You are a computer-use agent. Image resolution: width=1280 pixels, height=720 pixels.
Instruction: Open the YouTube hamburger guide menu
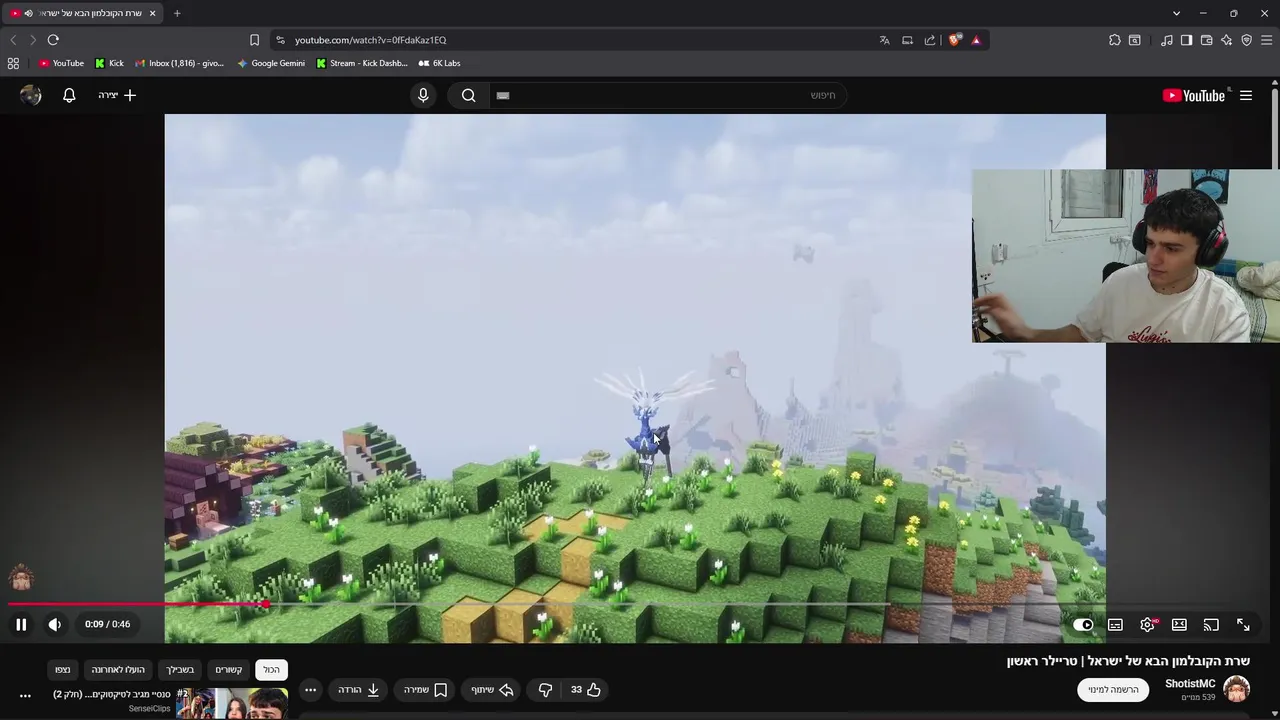1246,96
